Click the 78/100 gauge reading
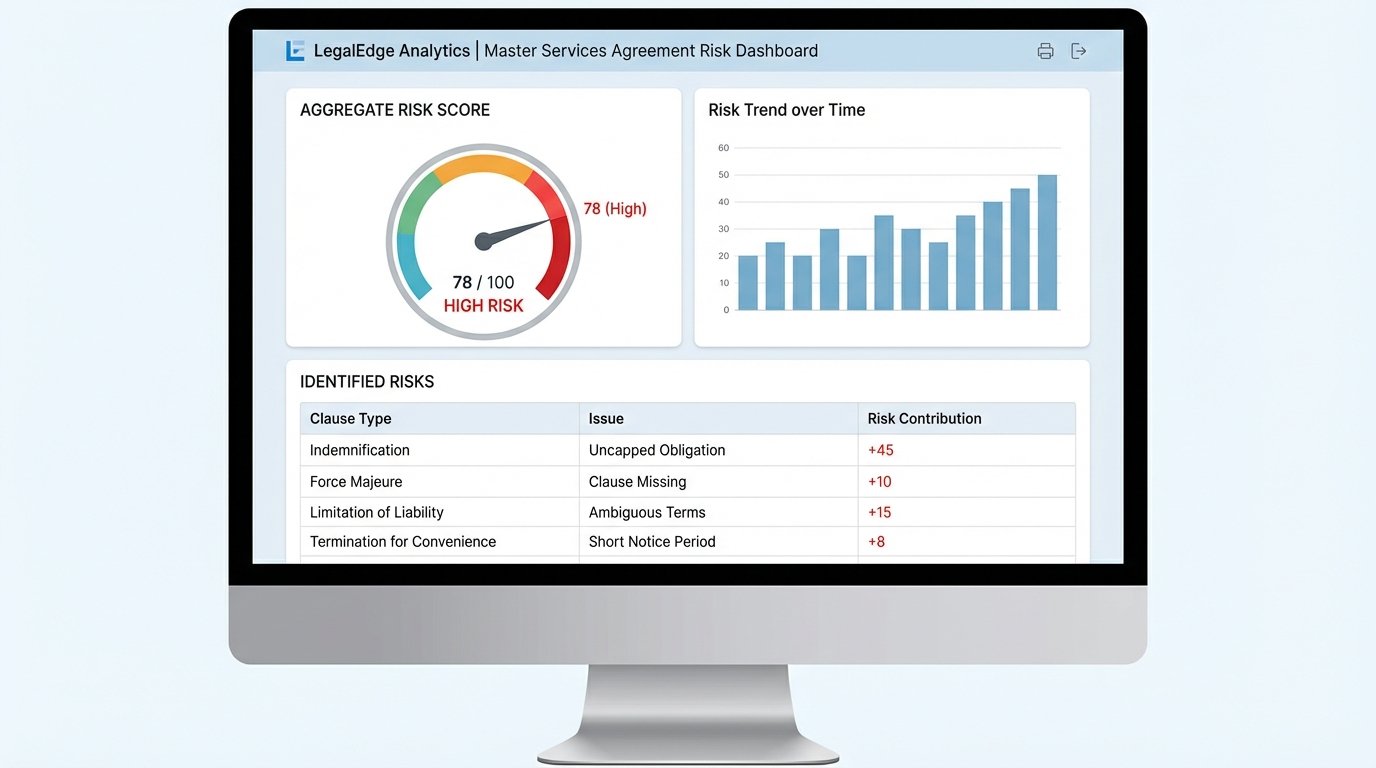Screen dimensions: 1376x768 coord(483,282)
